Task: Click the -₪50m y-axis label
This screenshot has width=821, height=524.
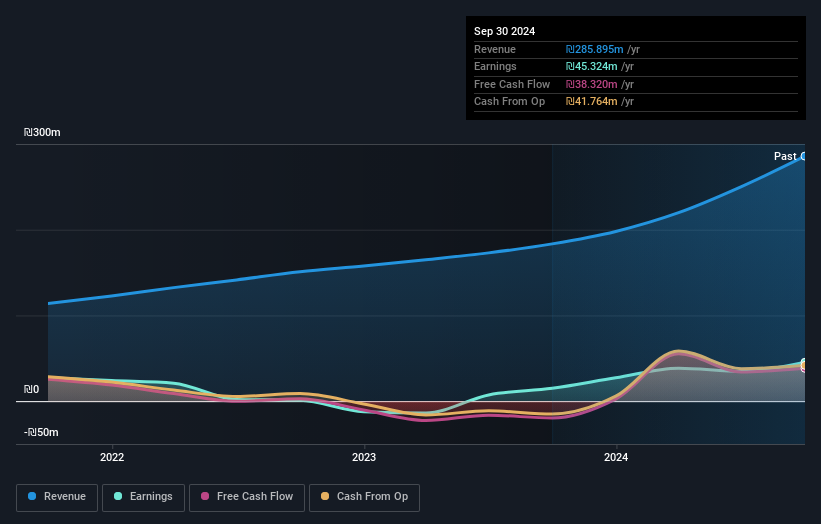Action: tap(41, 432)
